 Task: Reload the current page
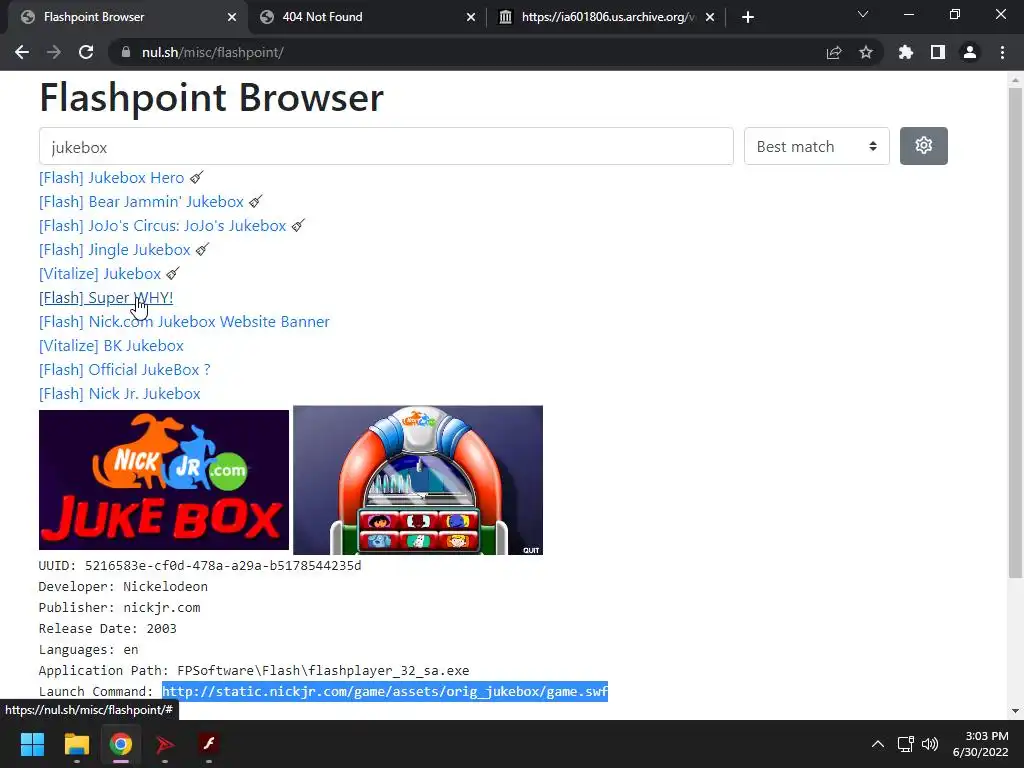86,52
